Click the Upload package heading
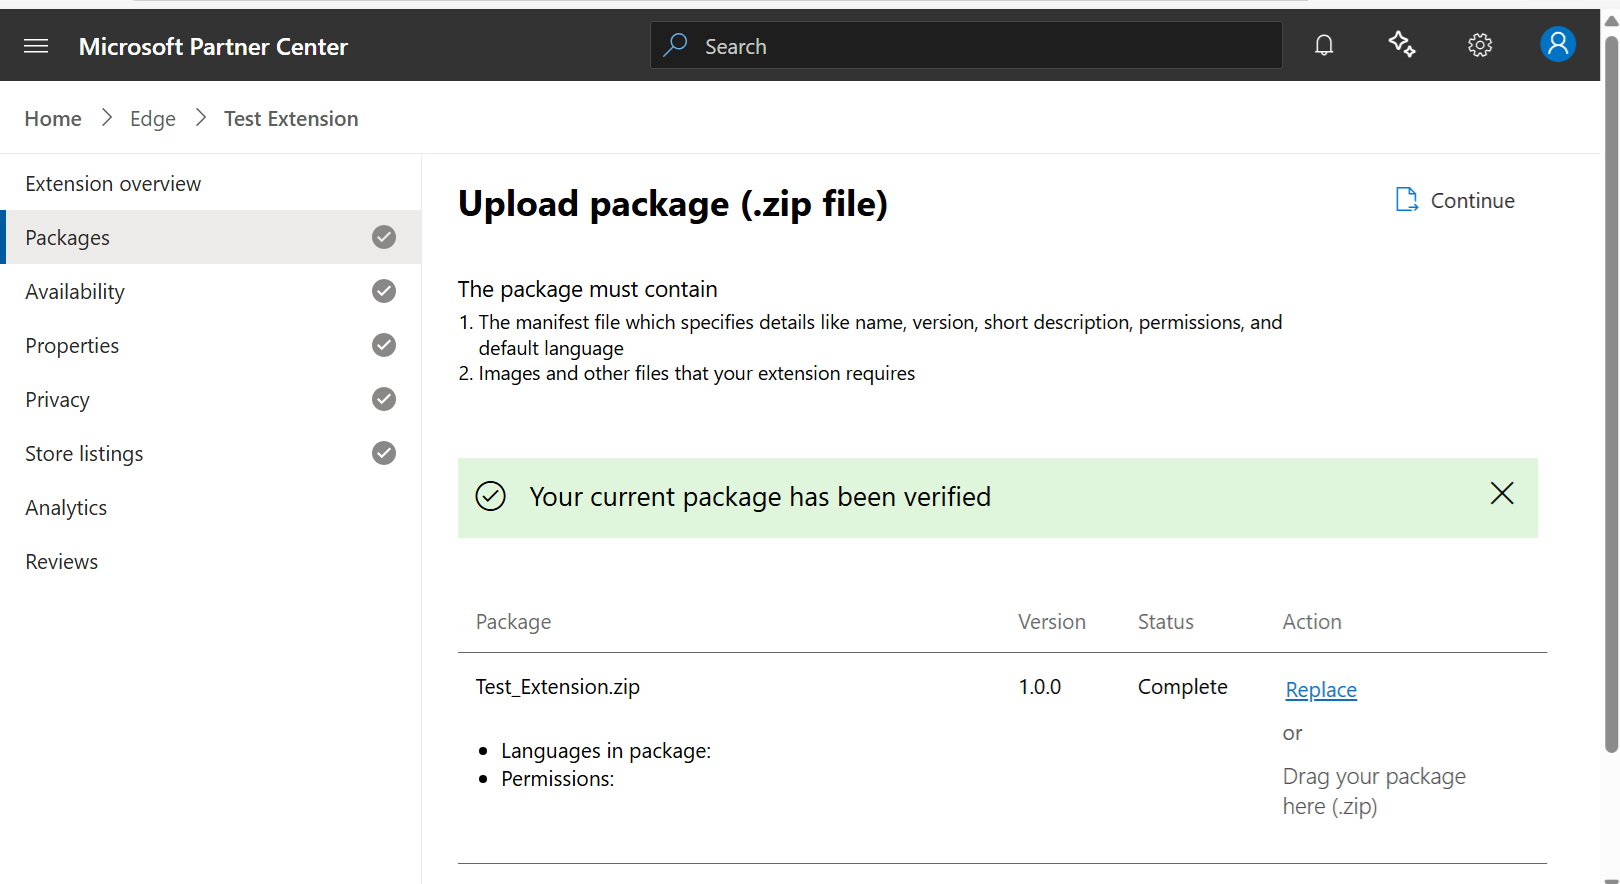 (x=673, y=204)
